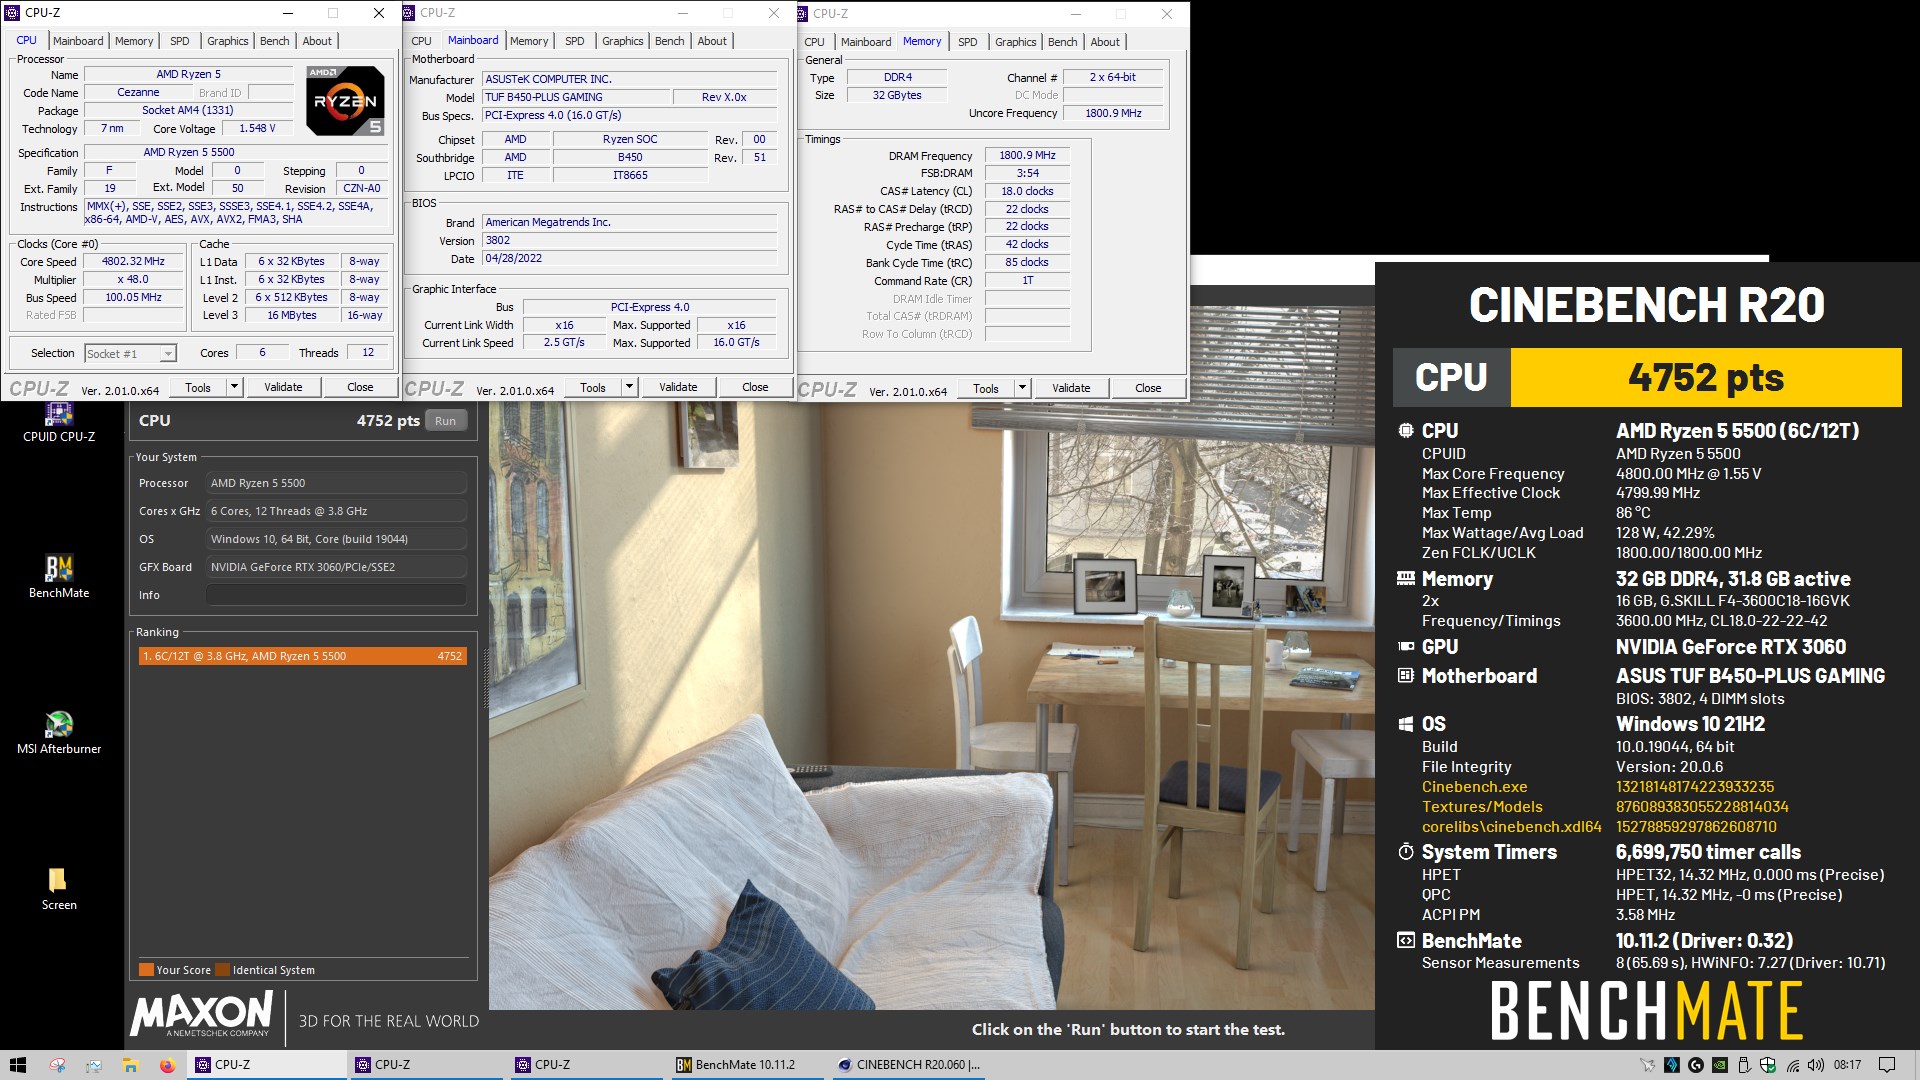
Task: Open the NVIDIA tray icon
Action: point(1720,1065)
